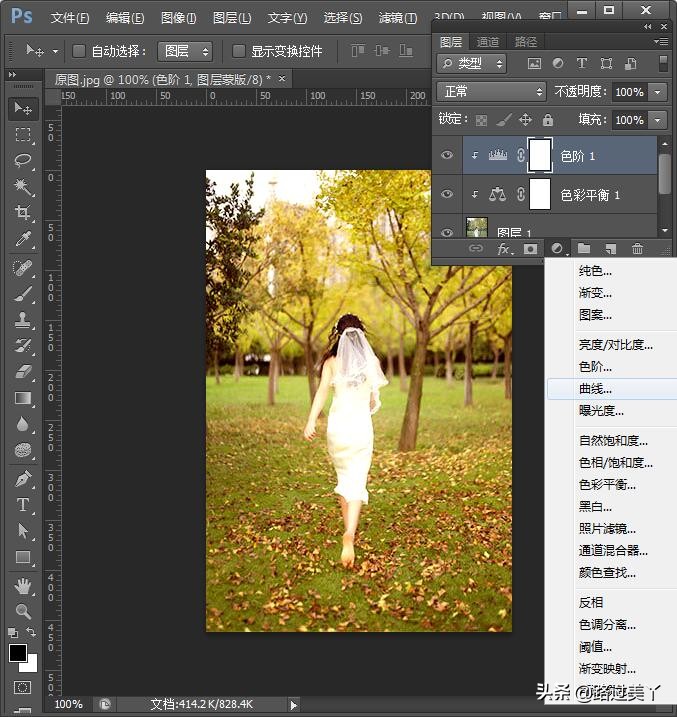This screenshot has height=717, width=677.
Task: Filter layers by adjustment layer icon
Action: click(x=558, y=63)
